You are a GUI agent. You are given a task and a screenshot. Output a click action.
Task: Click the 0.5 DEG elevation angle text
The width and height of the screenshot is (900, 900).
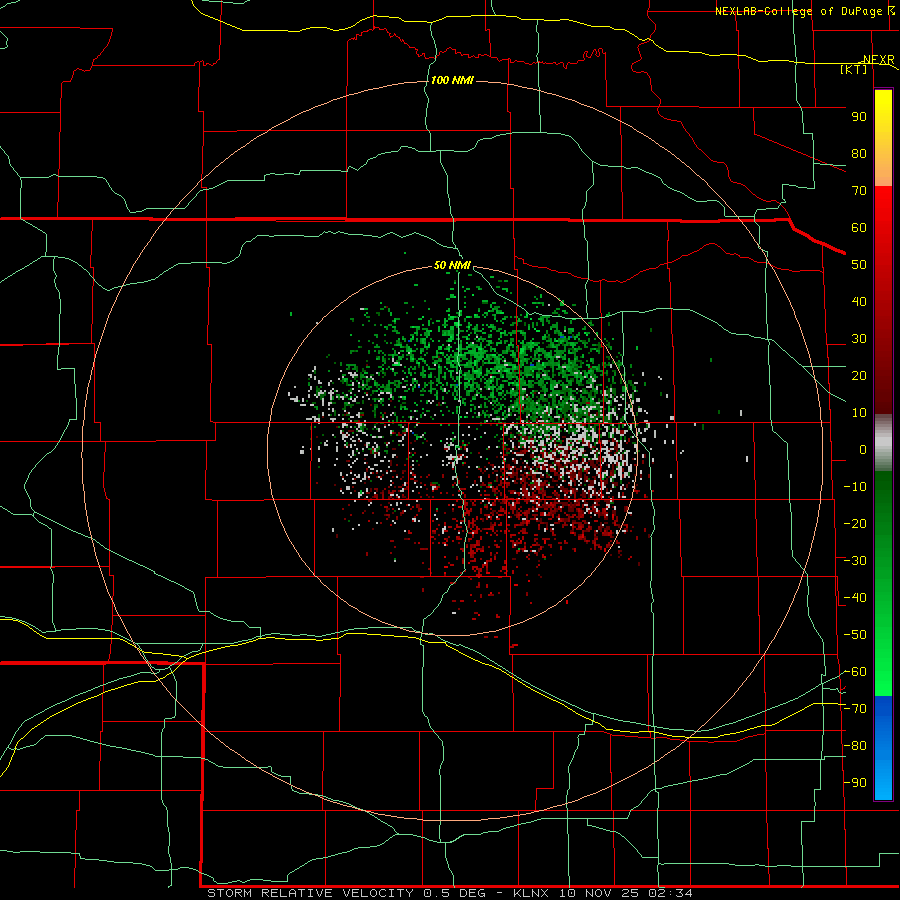tap(455, 893)
